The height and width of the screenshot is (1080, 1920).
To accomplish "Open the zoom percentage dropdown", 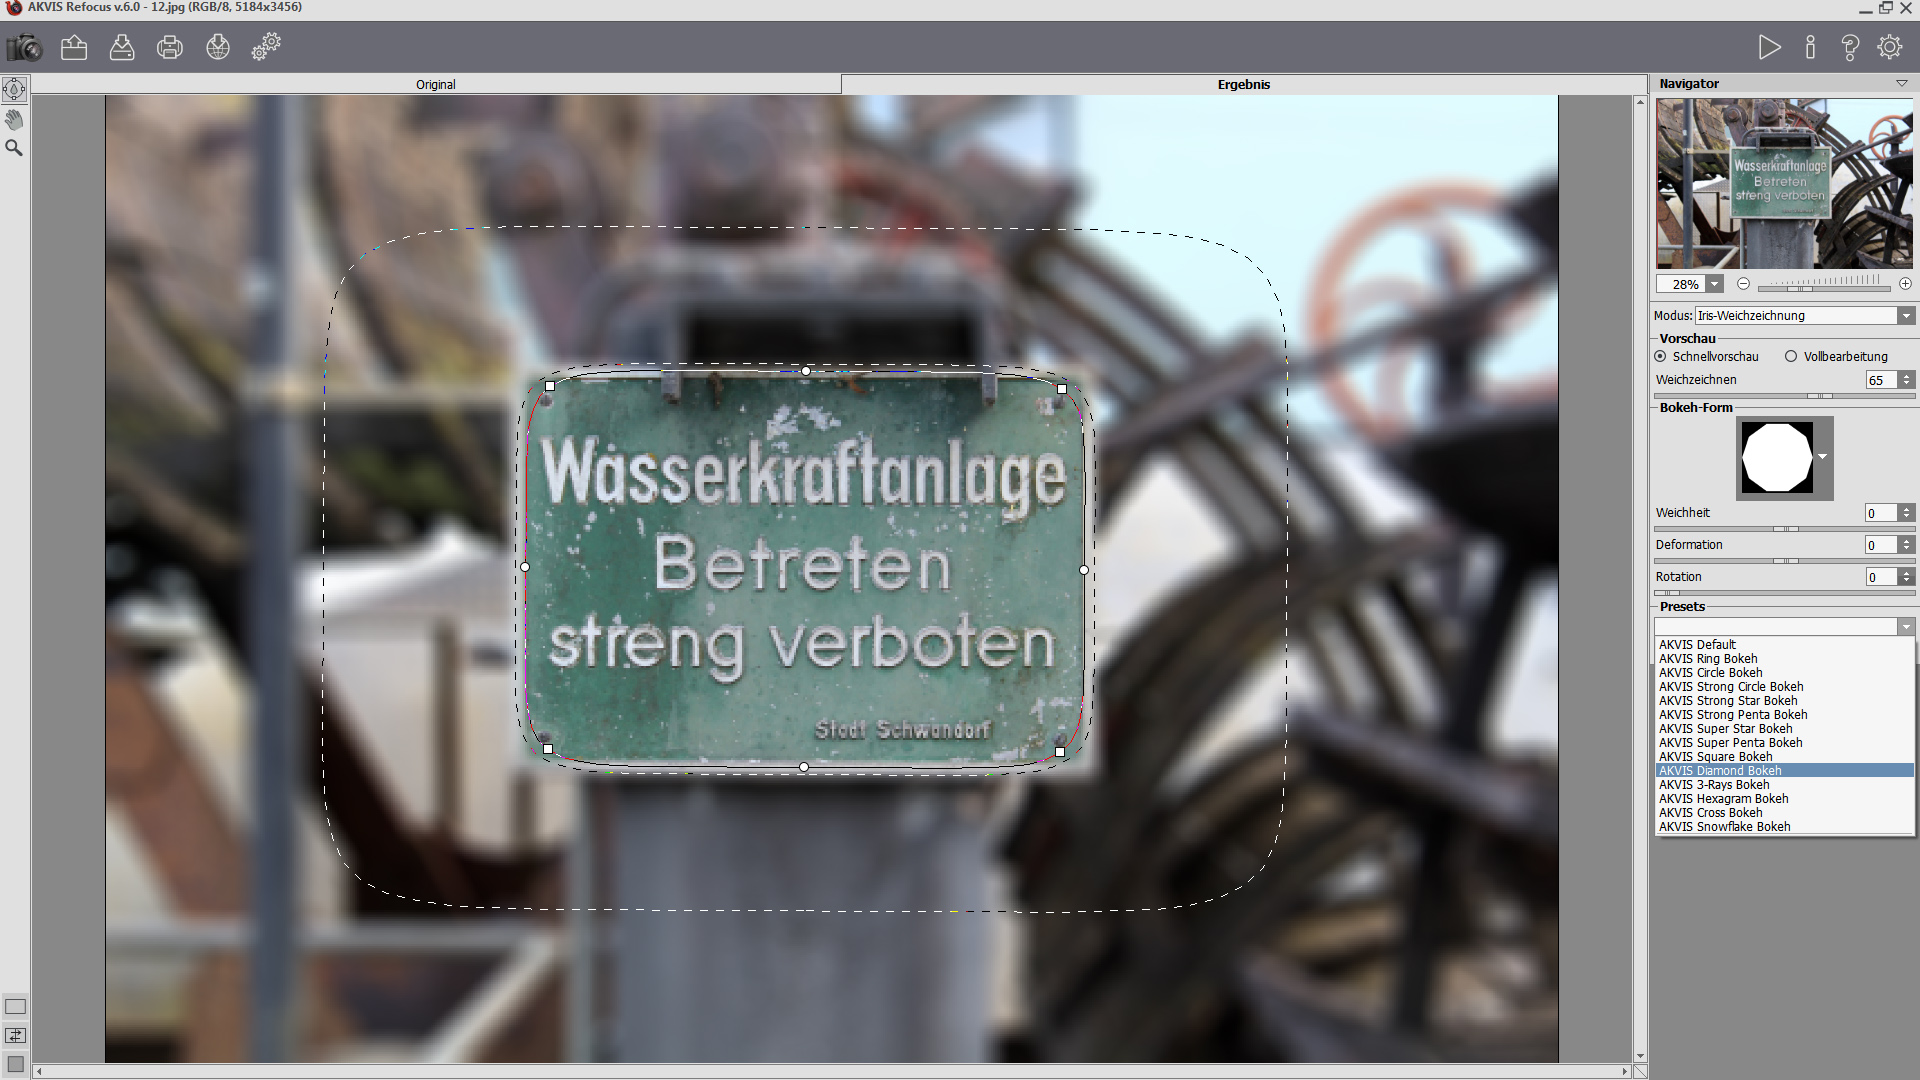I will [1715, 285].
